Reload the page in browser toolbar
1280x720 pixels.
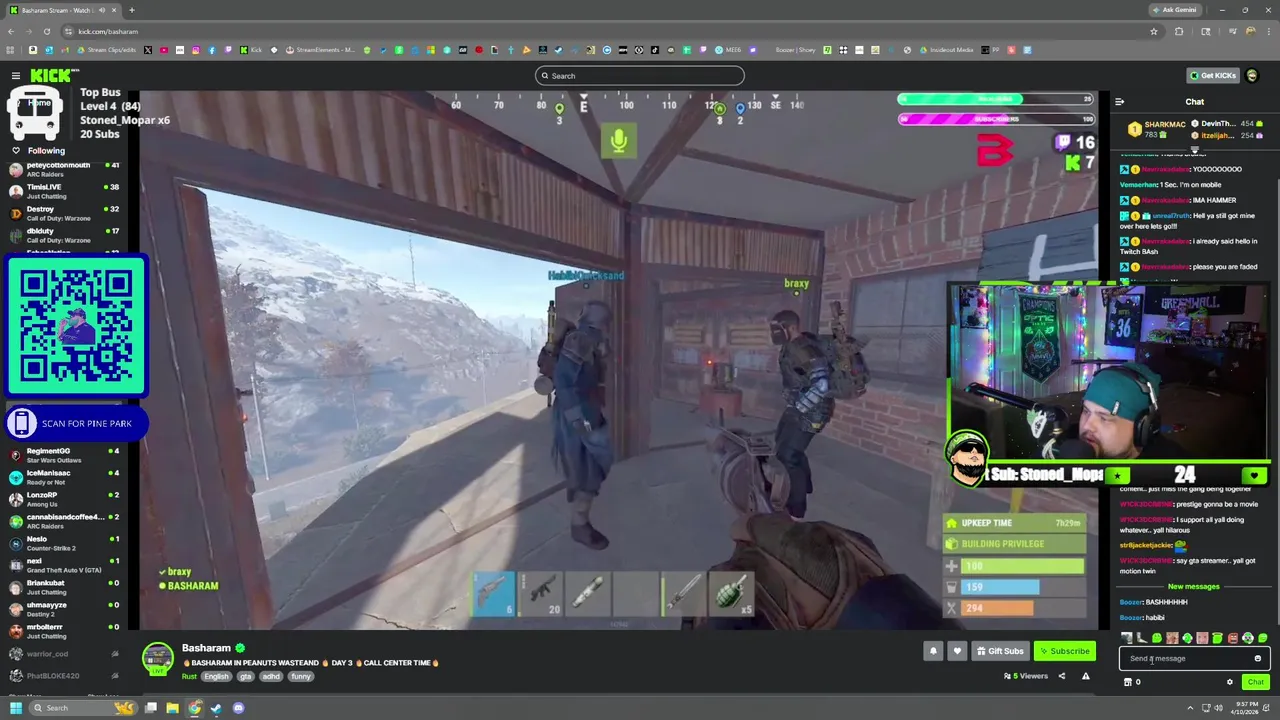tap(46, 31)
